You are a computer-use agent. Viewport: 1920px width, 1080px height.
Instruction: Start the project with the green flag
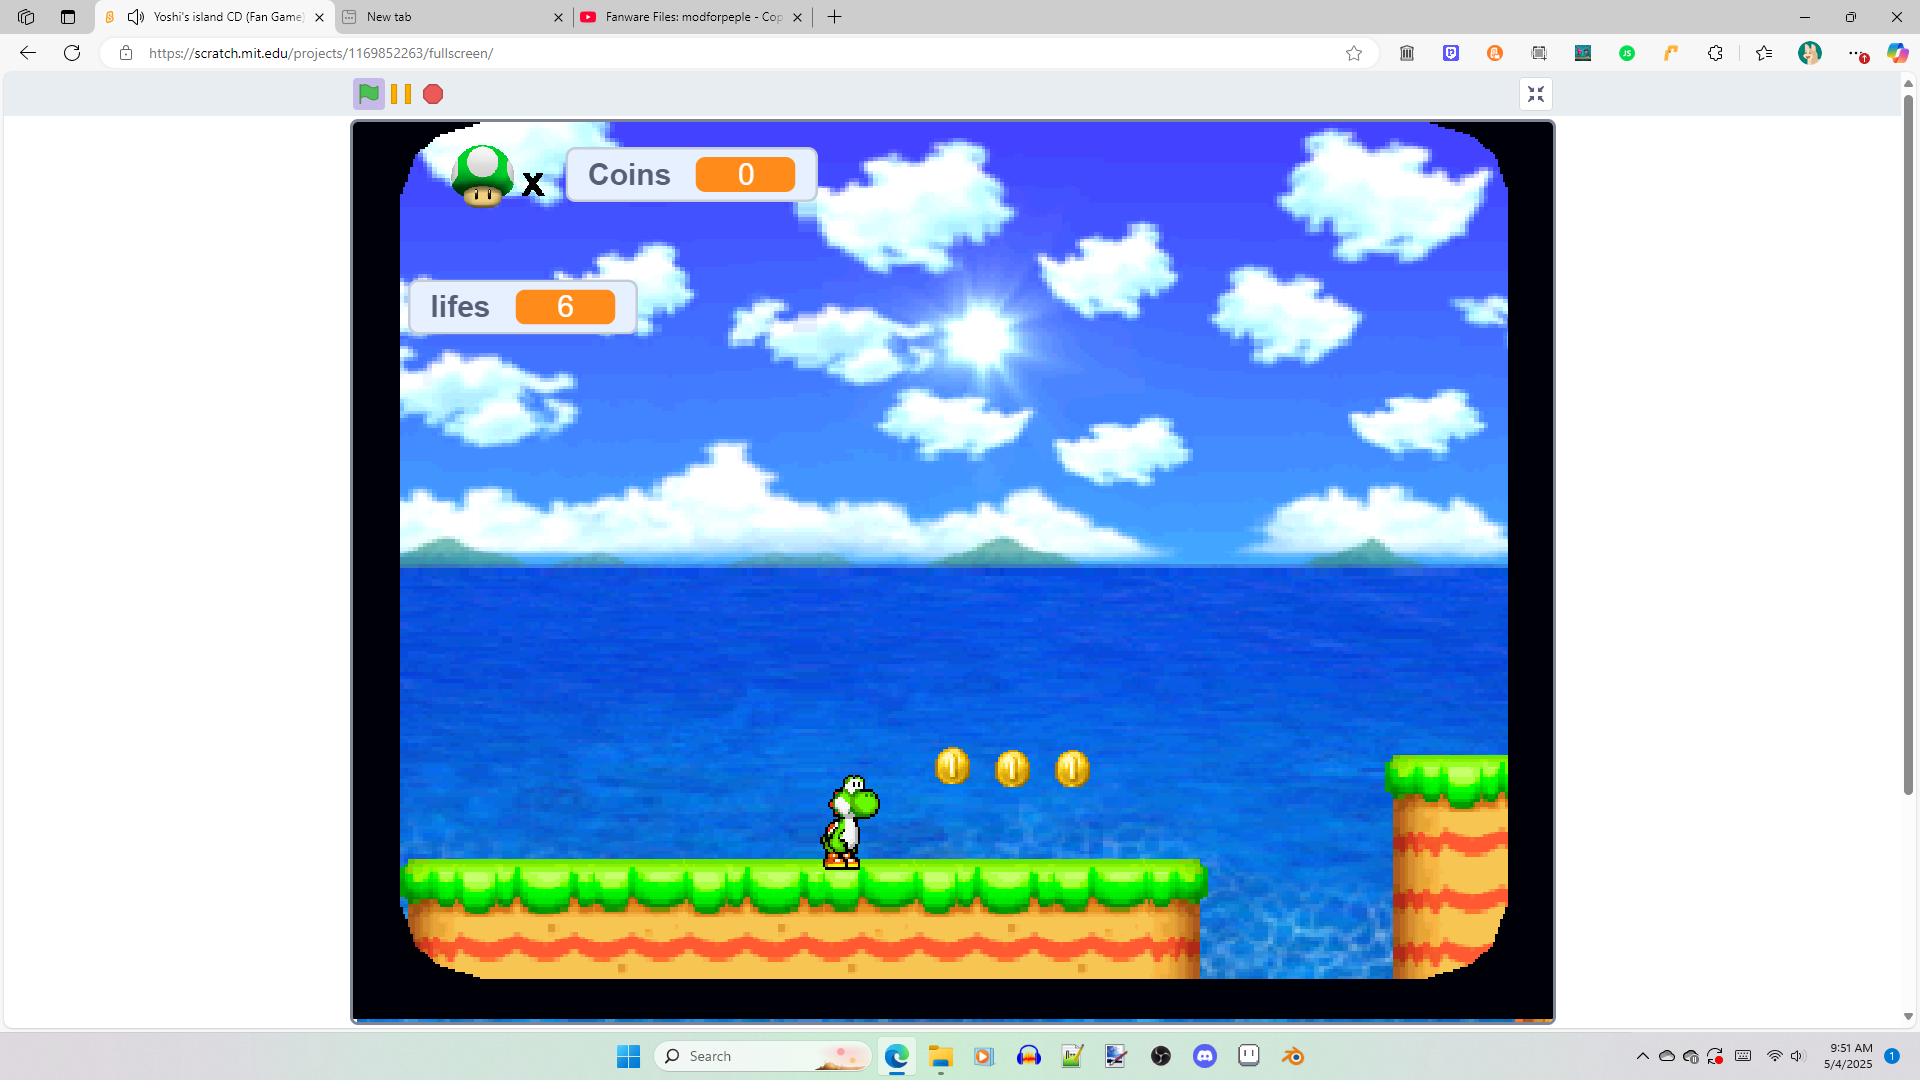point(369,94)
